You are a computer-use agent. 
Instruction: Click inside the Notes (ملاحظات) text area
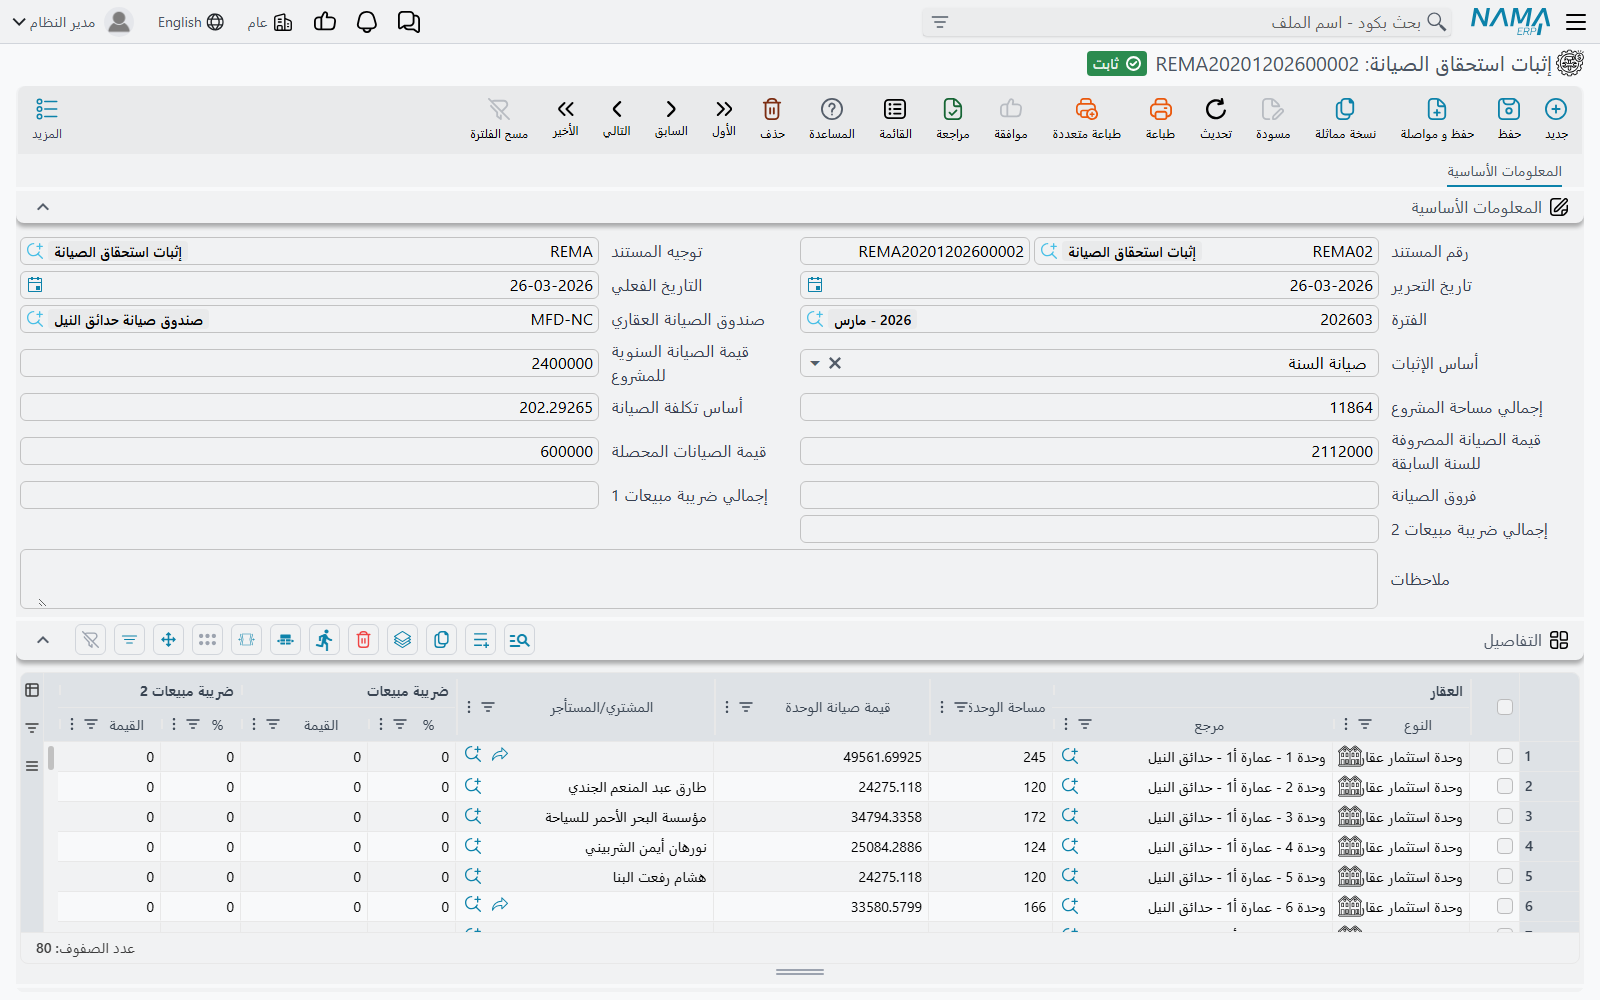[x=699, y=579]
